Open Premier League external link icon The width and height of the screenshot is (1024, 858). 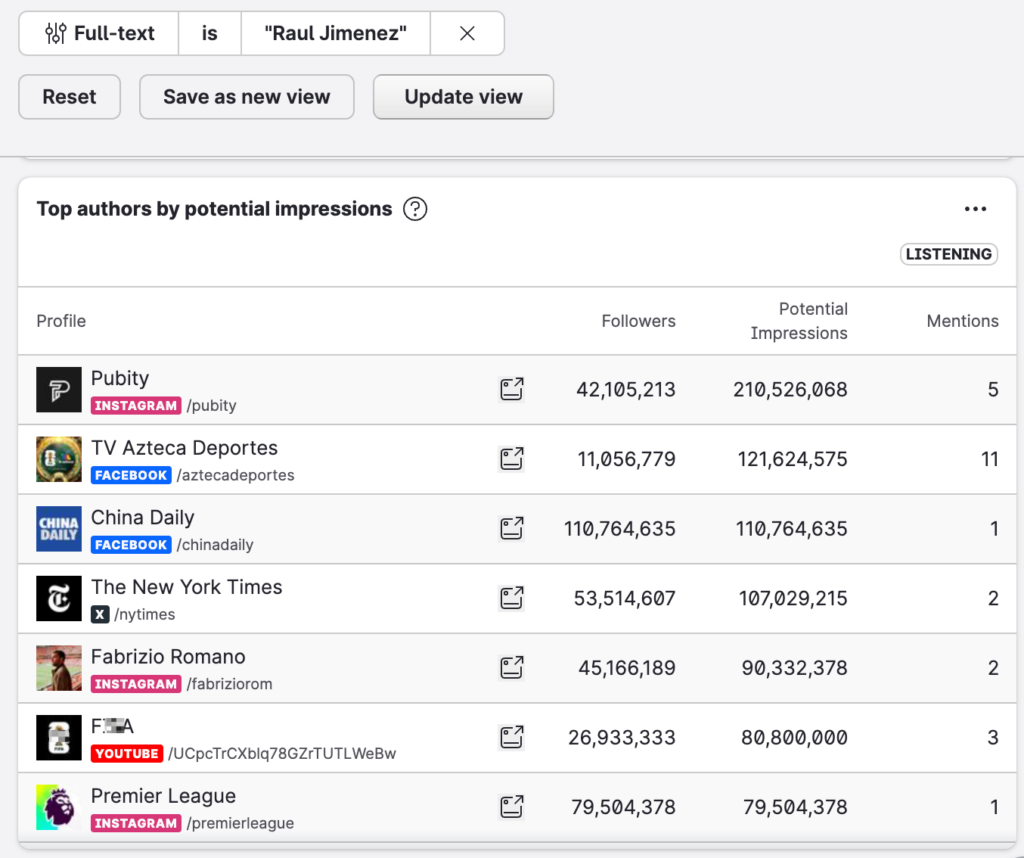click(511, 807)
